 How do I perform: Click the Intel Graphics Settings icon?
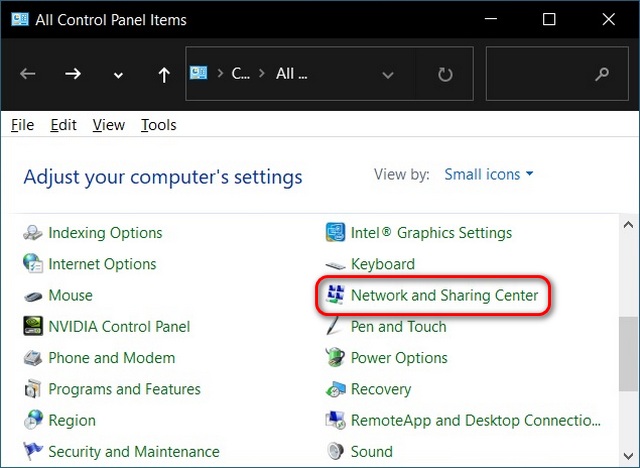pyautogui.click(x=336, y=232)
